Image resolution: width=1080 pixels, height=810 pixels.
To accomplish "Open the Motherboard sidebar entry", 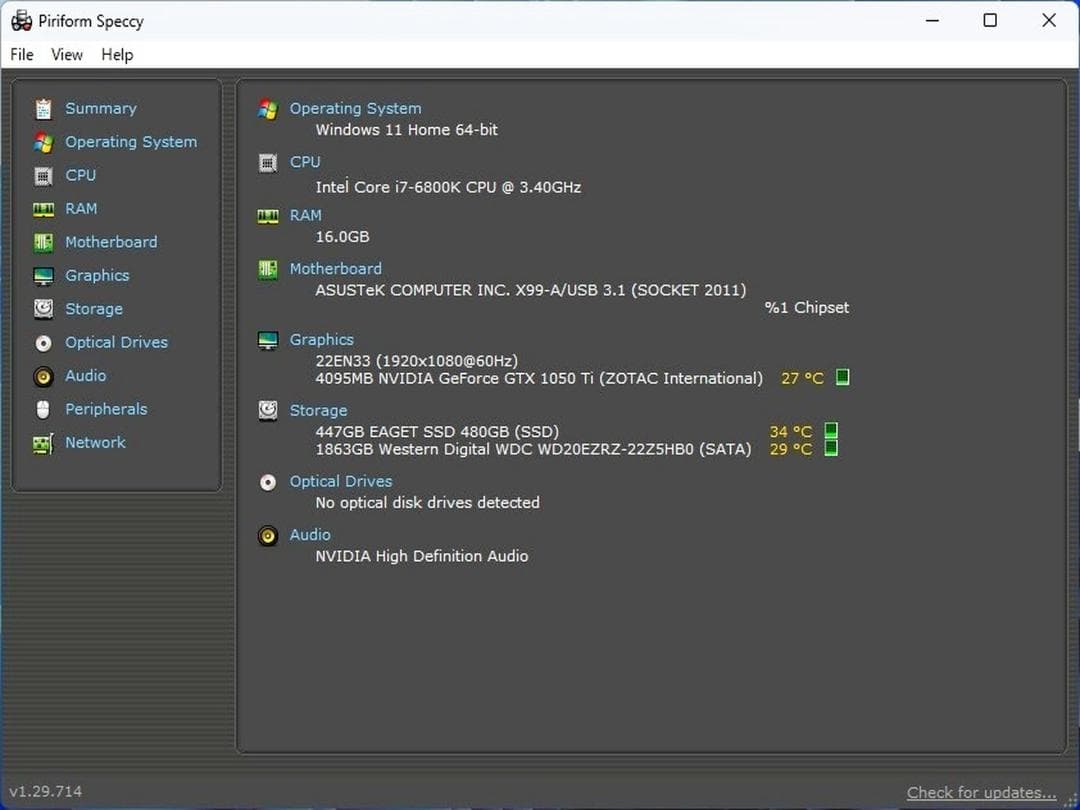I will (x=111, y=242).
